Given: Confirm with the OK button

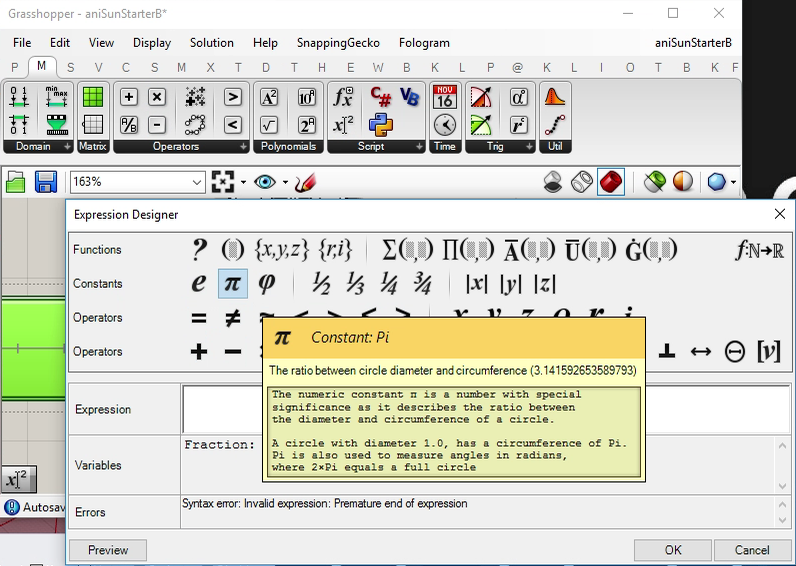Looking at the screenshot, I should point(673,550).
